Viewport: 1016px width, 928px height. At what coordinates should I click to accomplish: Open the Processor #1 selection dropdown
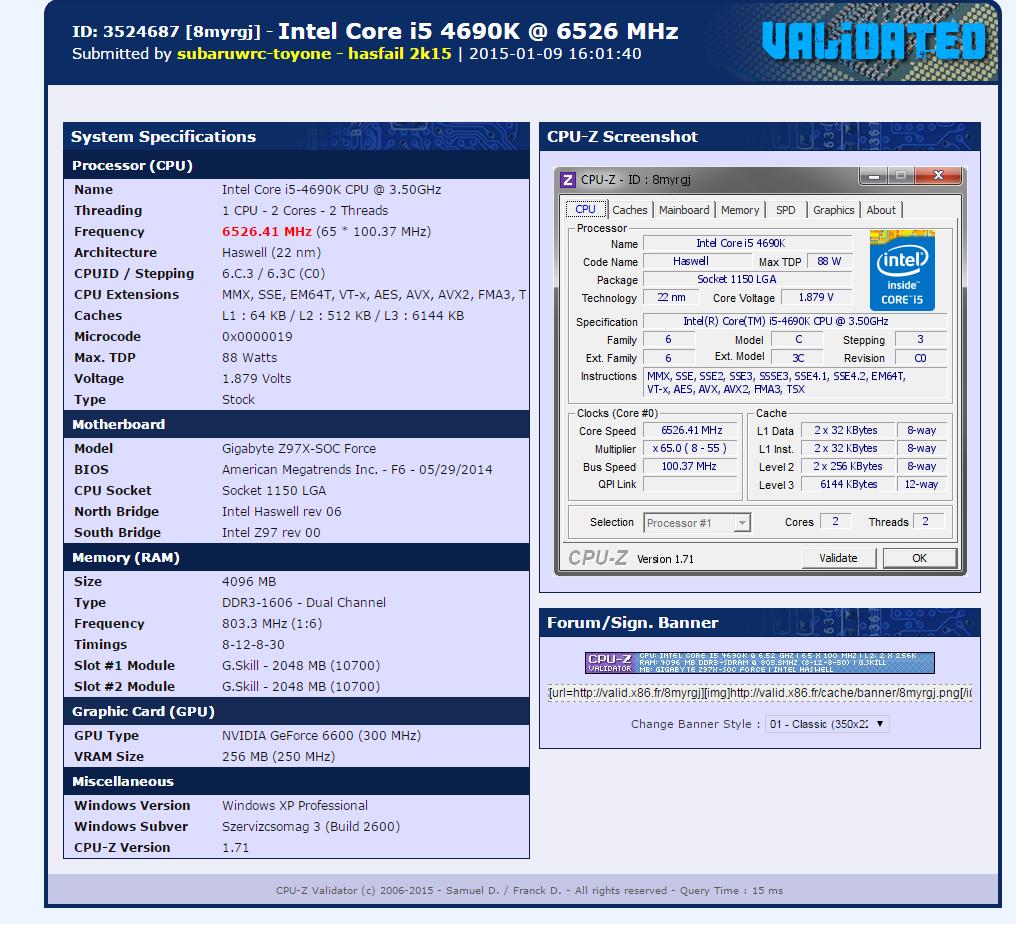click(697, 522)
